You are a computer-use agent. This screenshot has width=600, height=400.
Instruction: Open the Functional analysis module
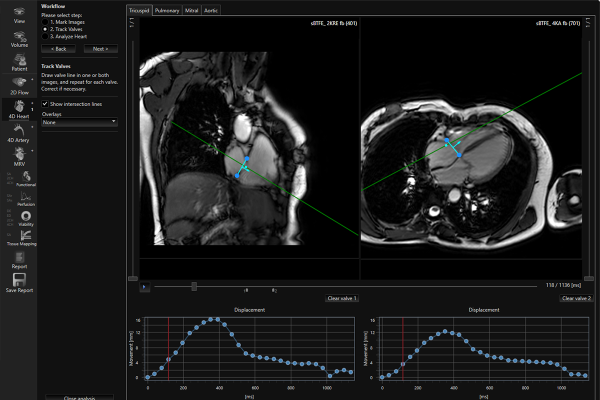(x=26, y=178)
